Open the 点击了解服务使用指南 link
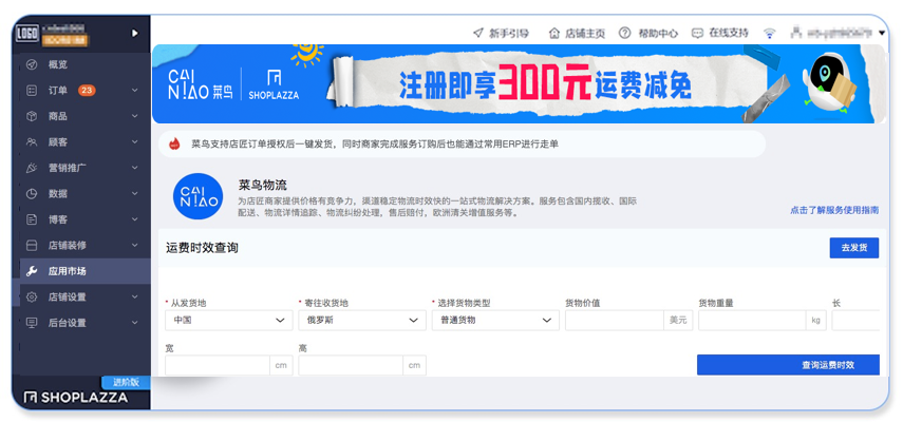The image size is (904, 422). (x=834, y=210)
